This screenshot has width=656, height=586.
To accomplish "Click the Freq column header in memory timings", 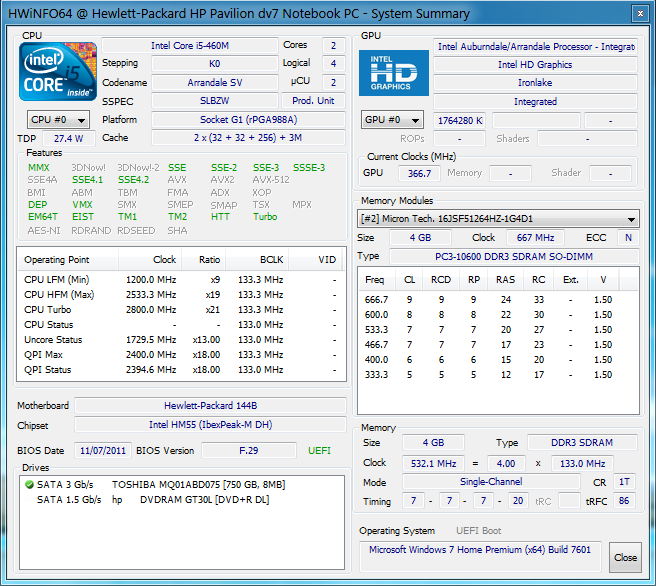I will 375,279.
